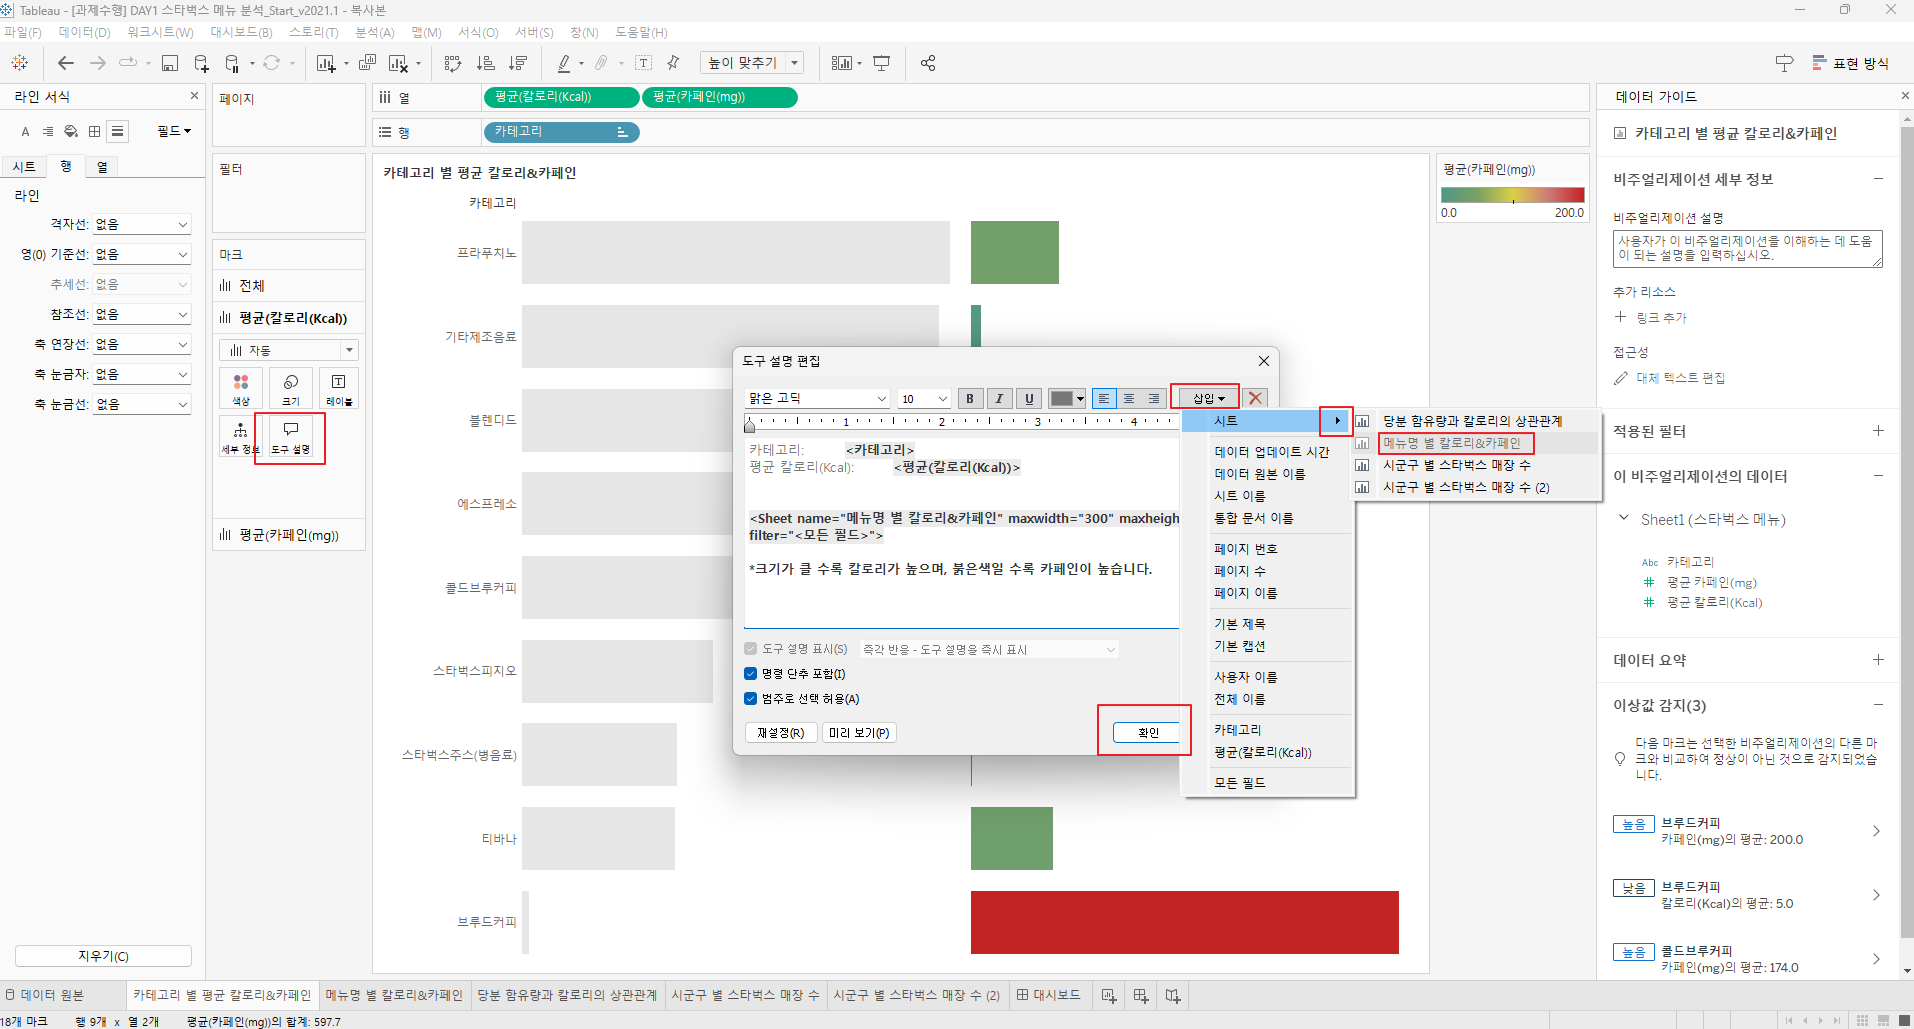Toggle underline in tooltip editor
Viewport: 1914px width, 1029px height.
(1029, 398)
